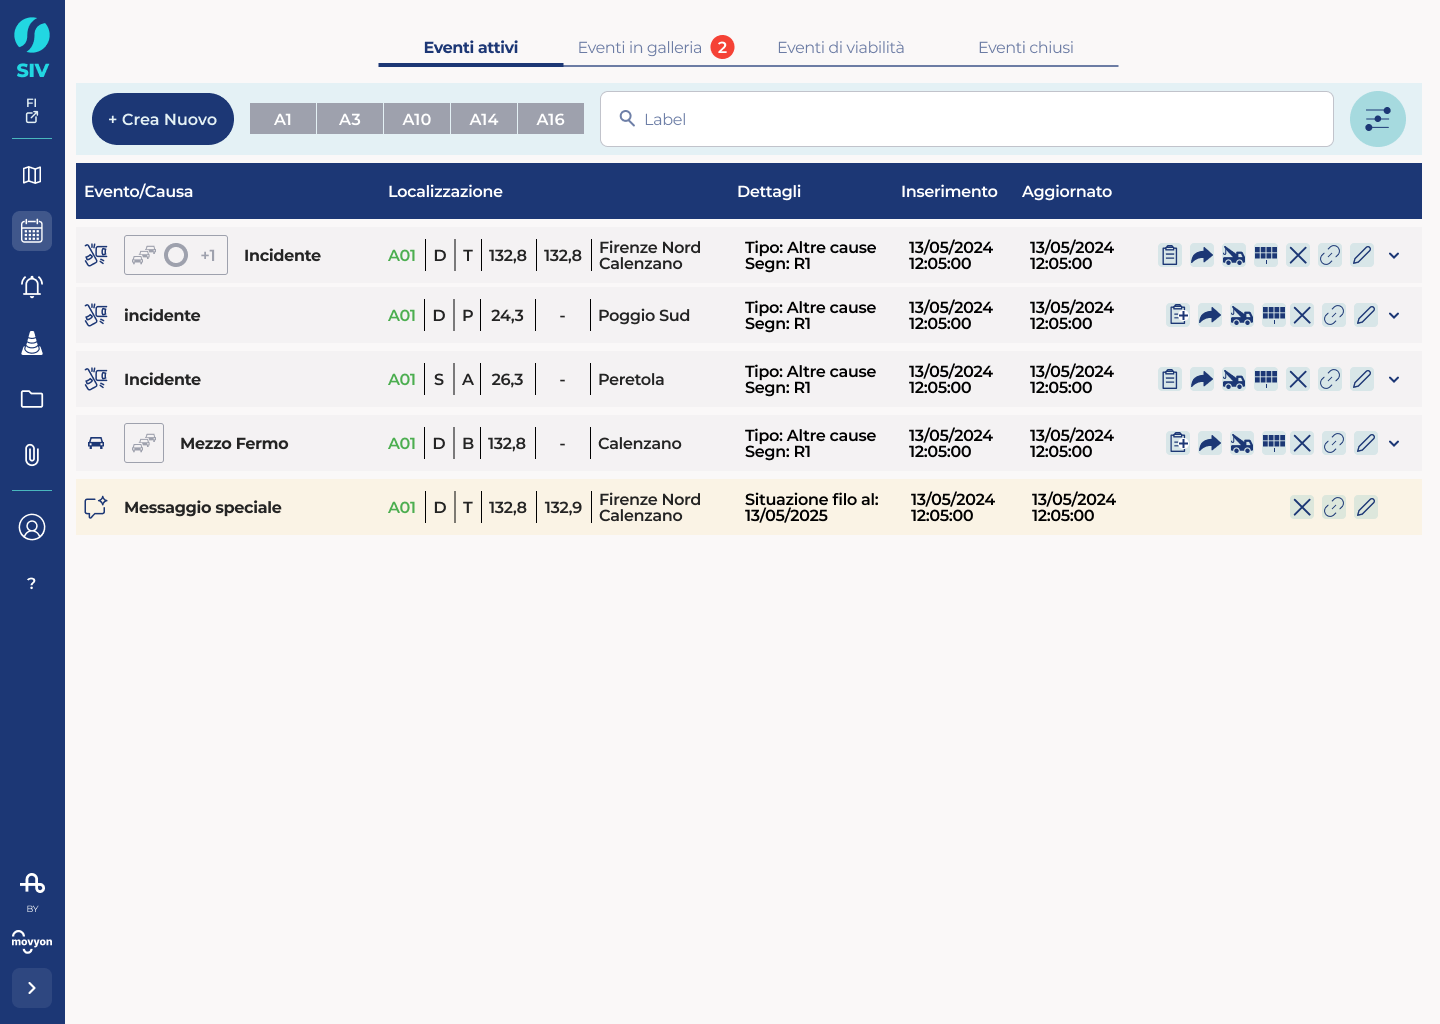Viewport: 1440px width, 1024px height.
Task: Open help question mark in sidebar
Action: (x=32, y=583)
